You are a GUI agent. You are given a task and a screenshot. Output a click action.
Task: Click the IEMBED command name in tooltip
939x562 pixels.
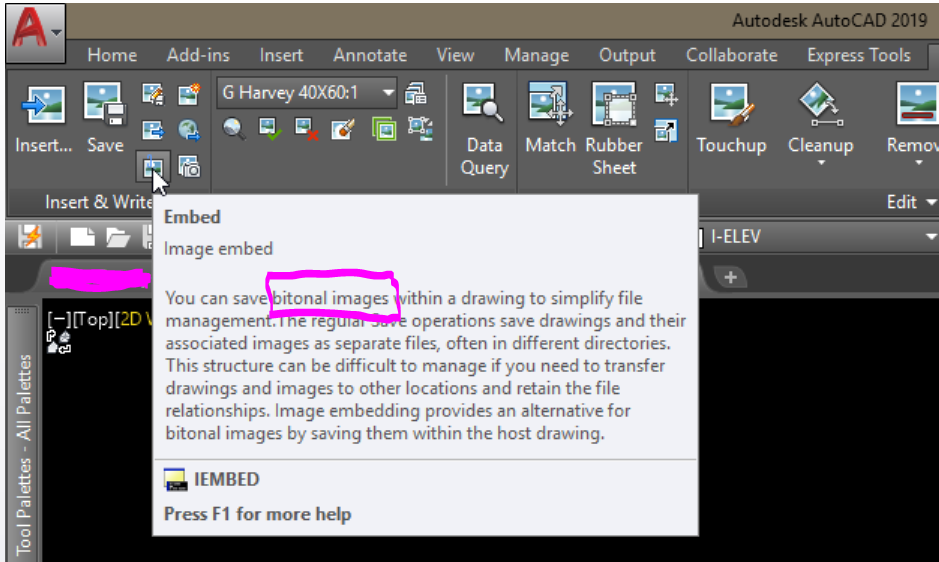(x=226, y=479)
